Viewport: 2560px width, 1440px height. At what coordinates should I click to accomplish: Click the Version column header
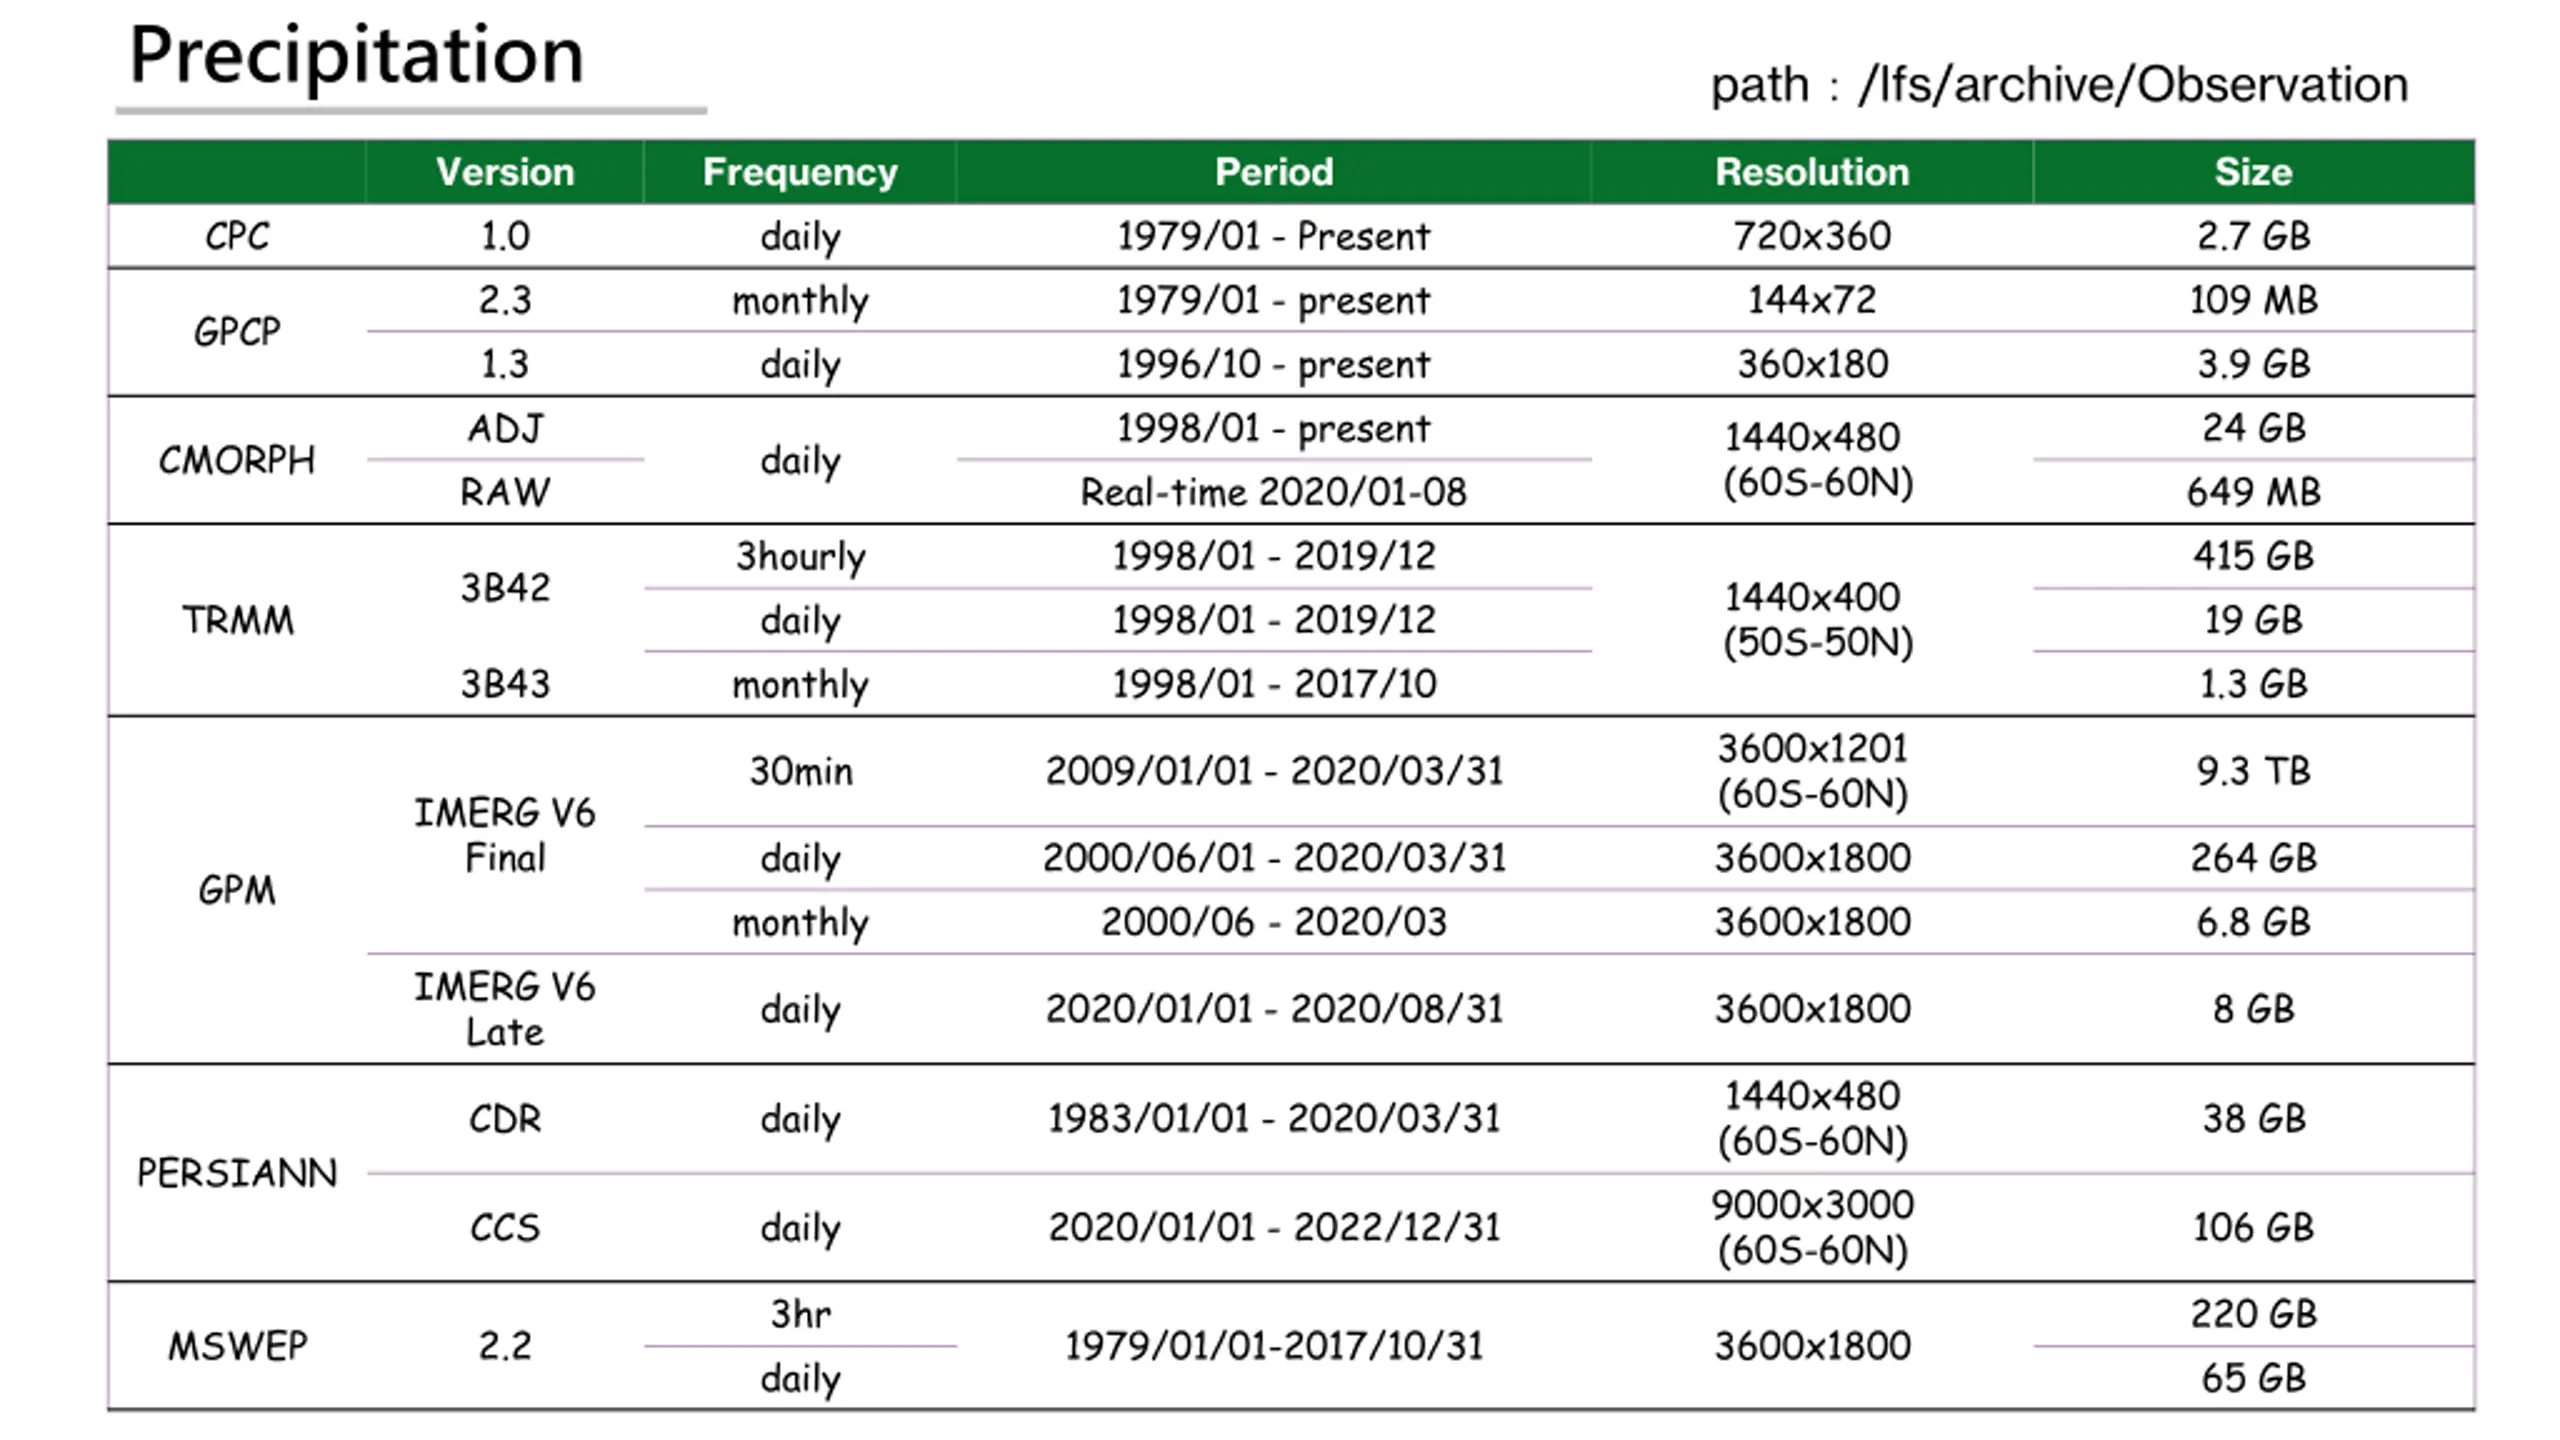coord(505,172)
